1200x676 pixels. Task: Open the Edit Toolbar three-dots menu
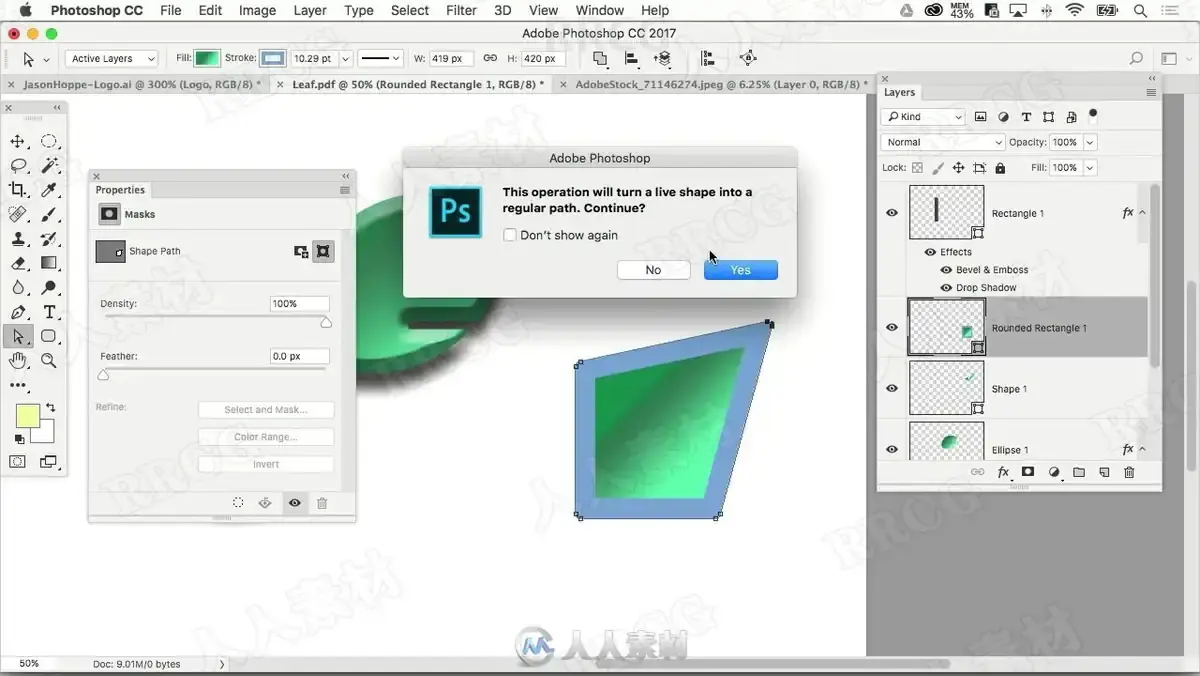pyautogui.click(x=18, y=385)
